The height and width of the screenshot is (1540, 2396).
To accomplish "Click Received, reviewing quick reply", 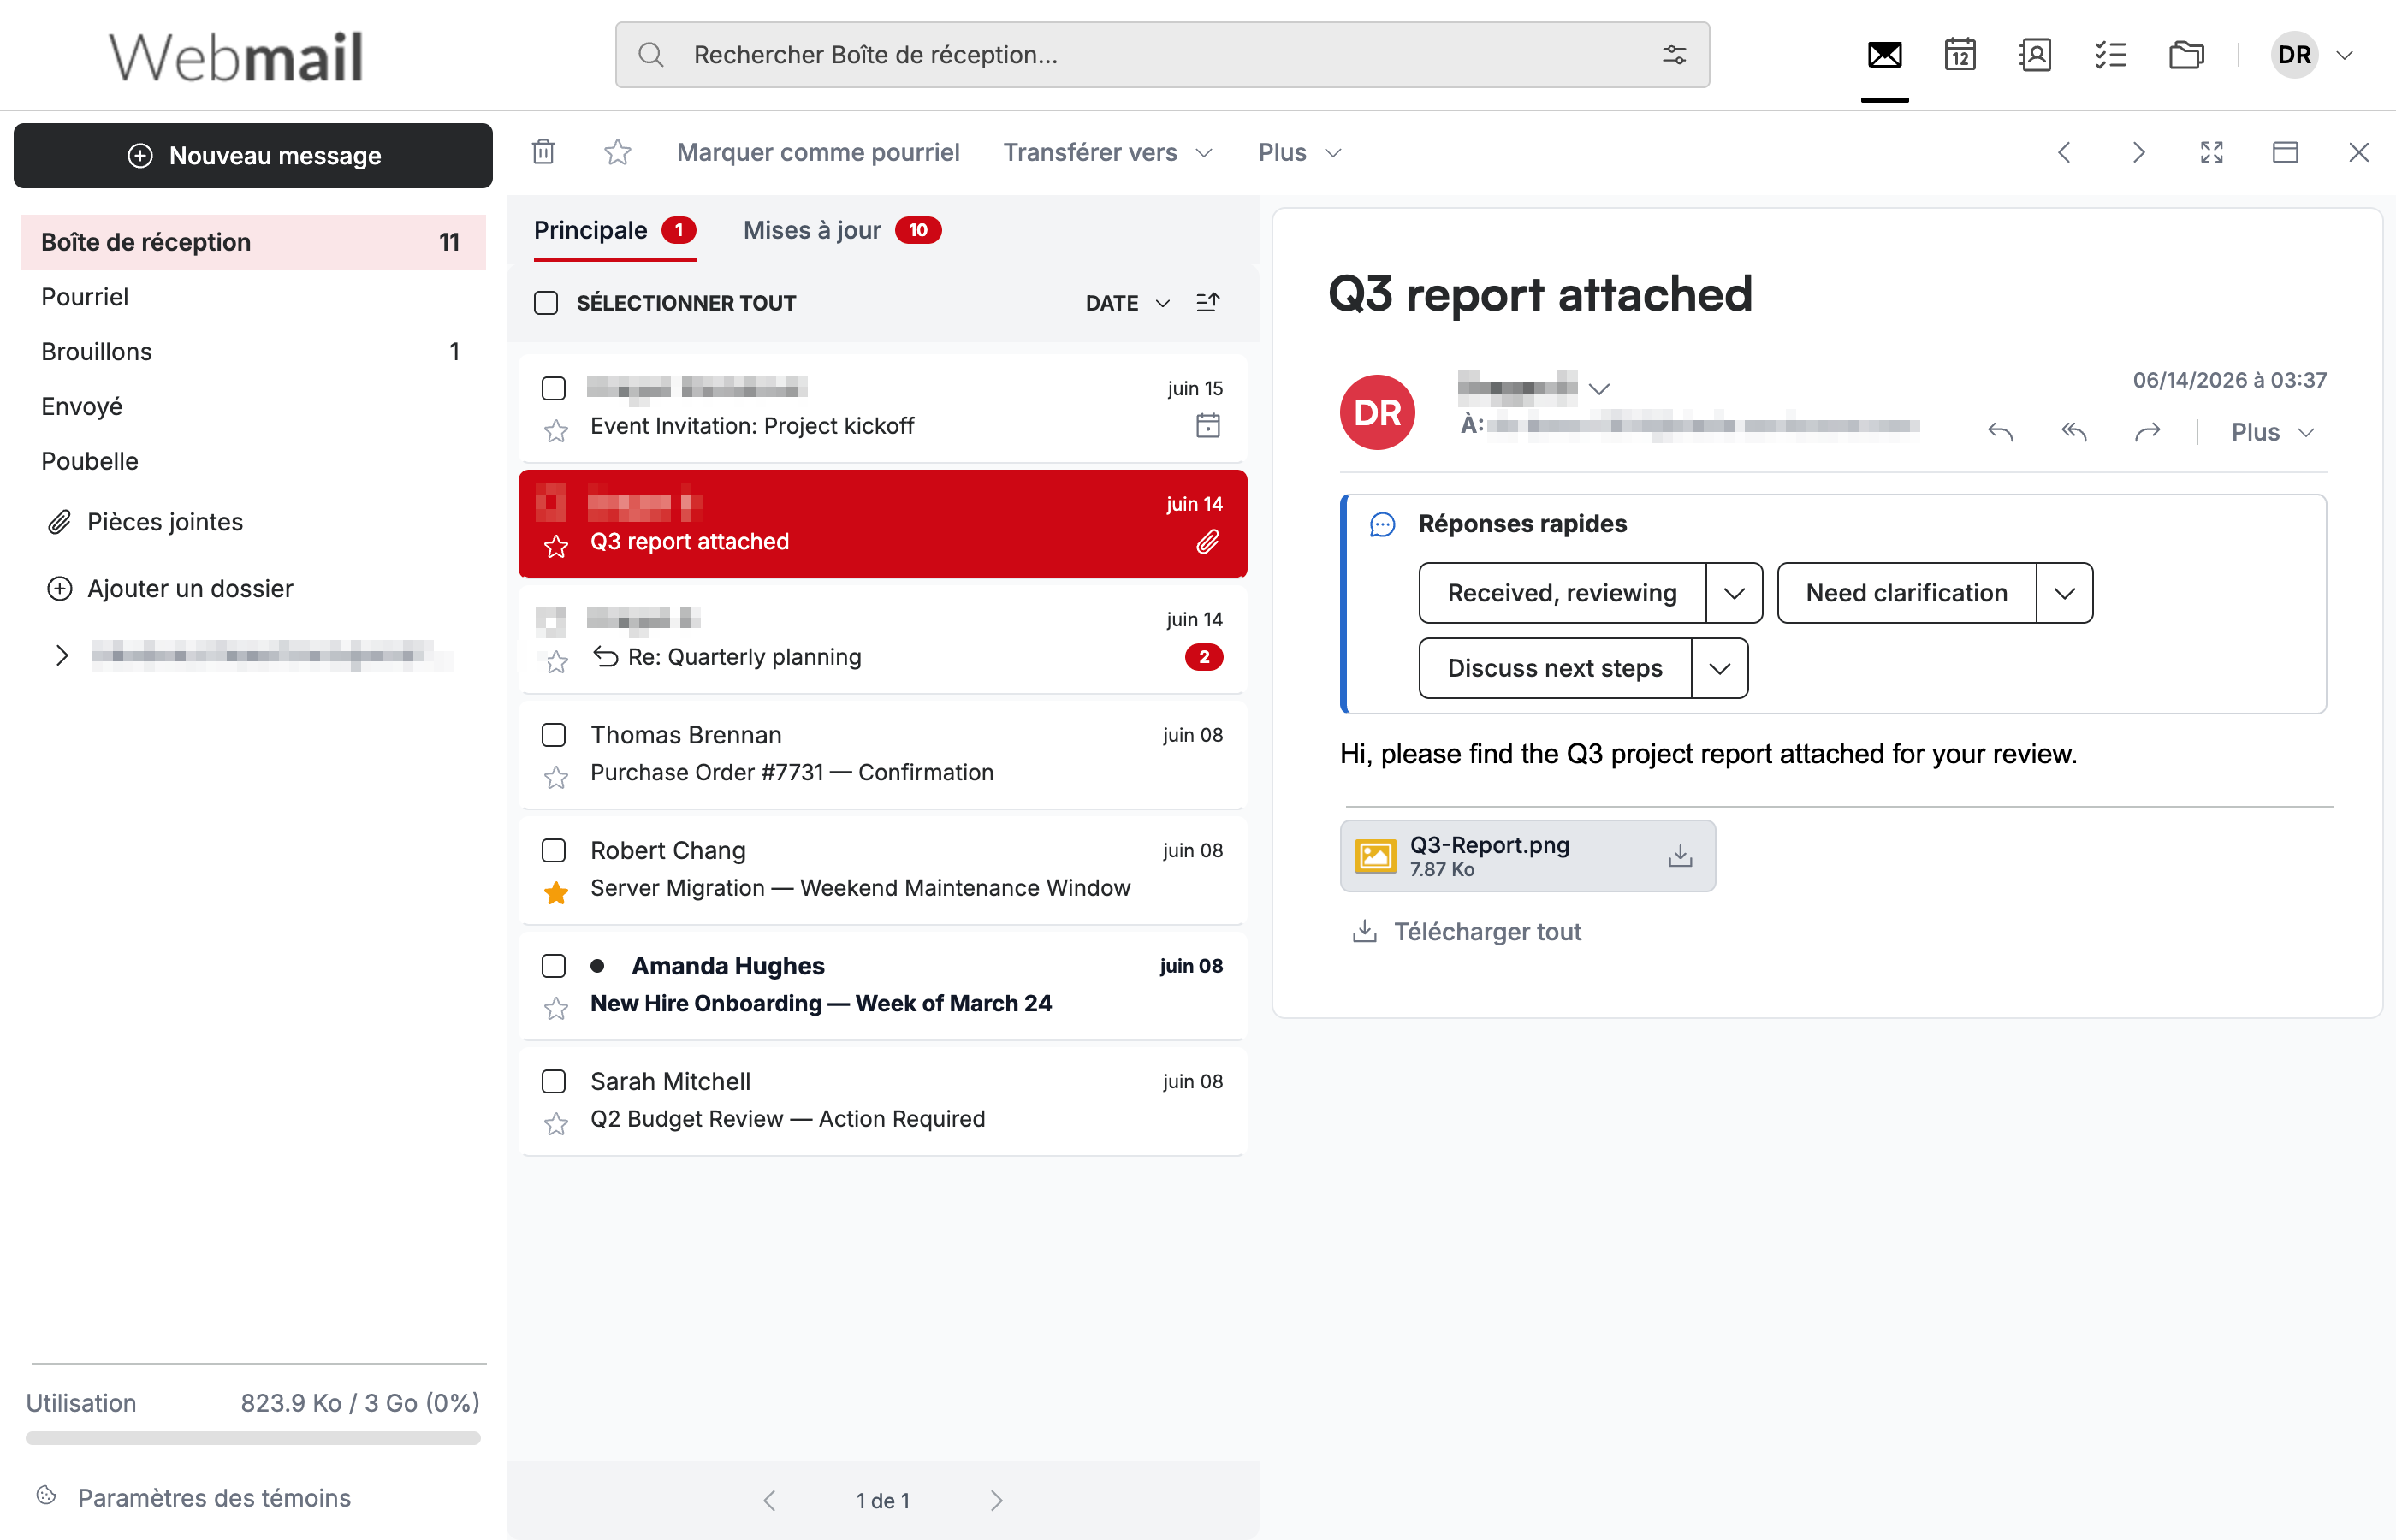I will coord(1562,593).
